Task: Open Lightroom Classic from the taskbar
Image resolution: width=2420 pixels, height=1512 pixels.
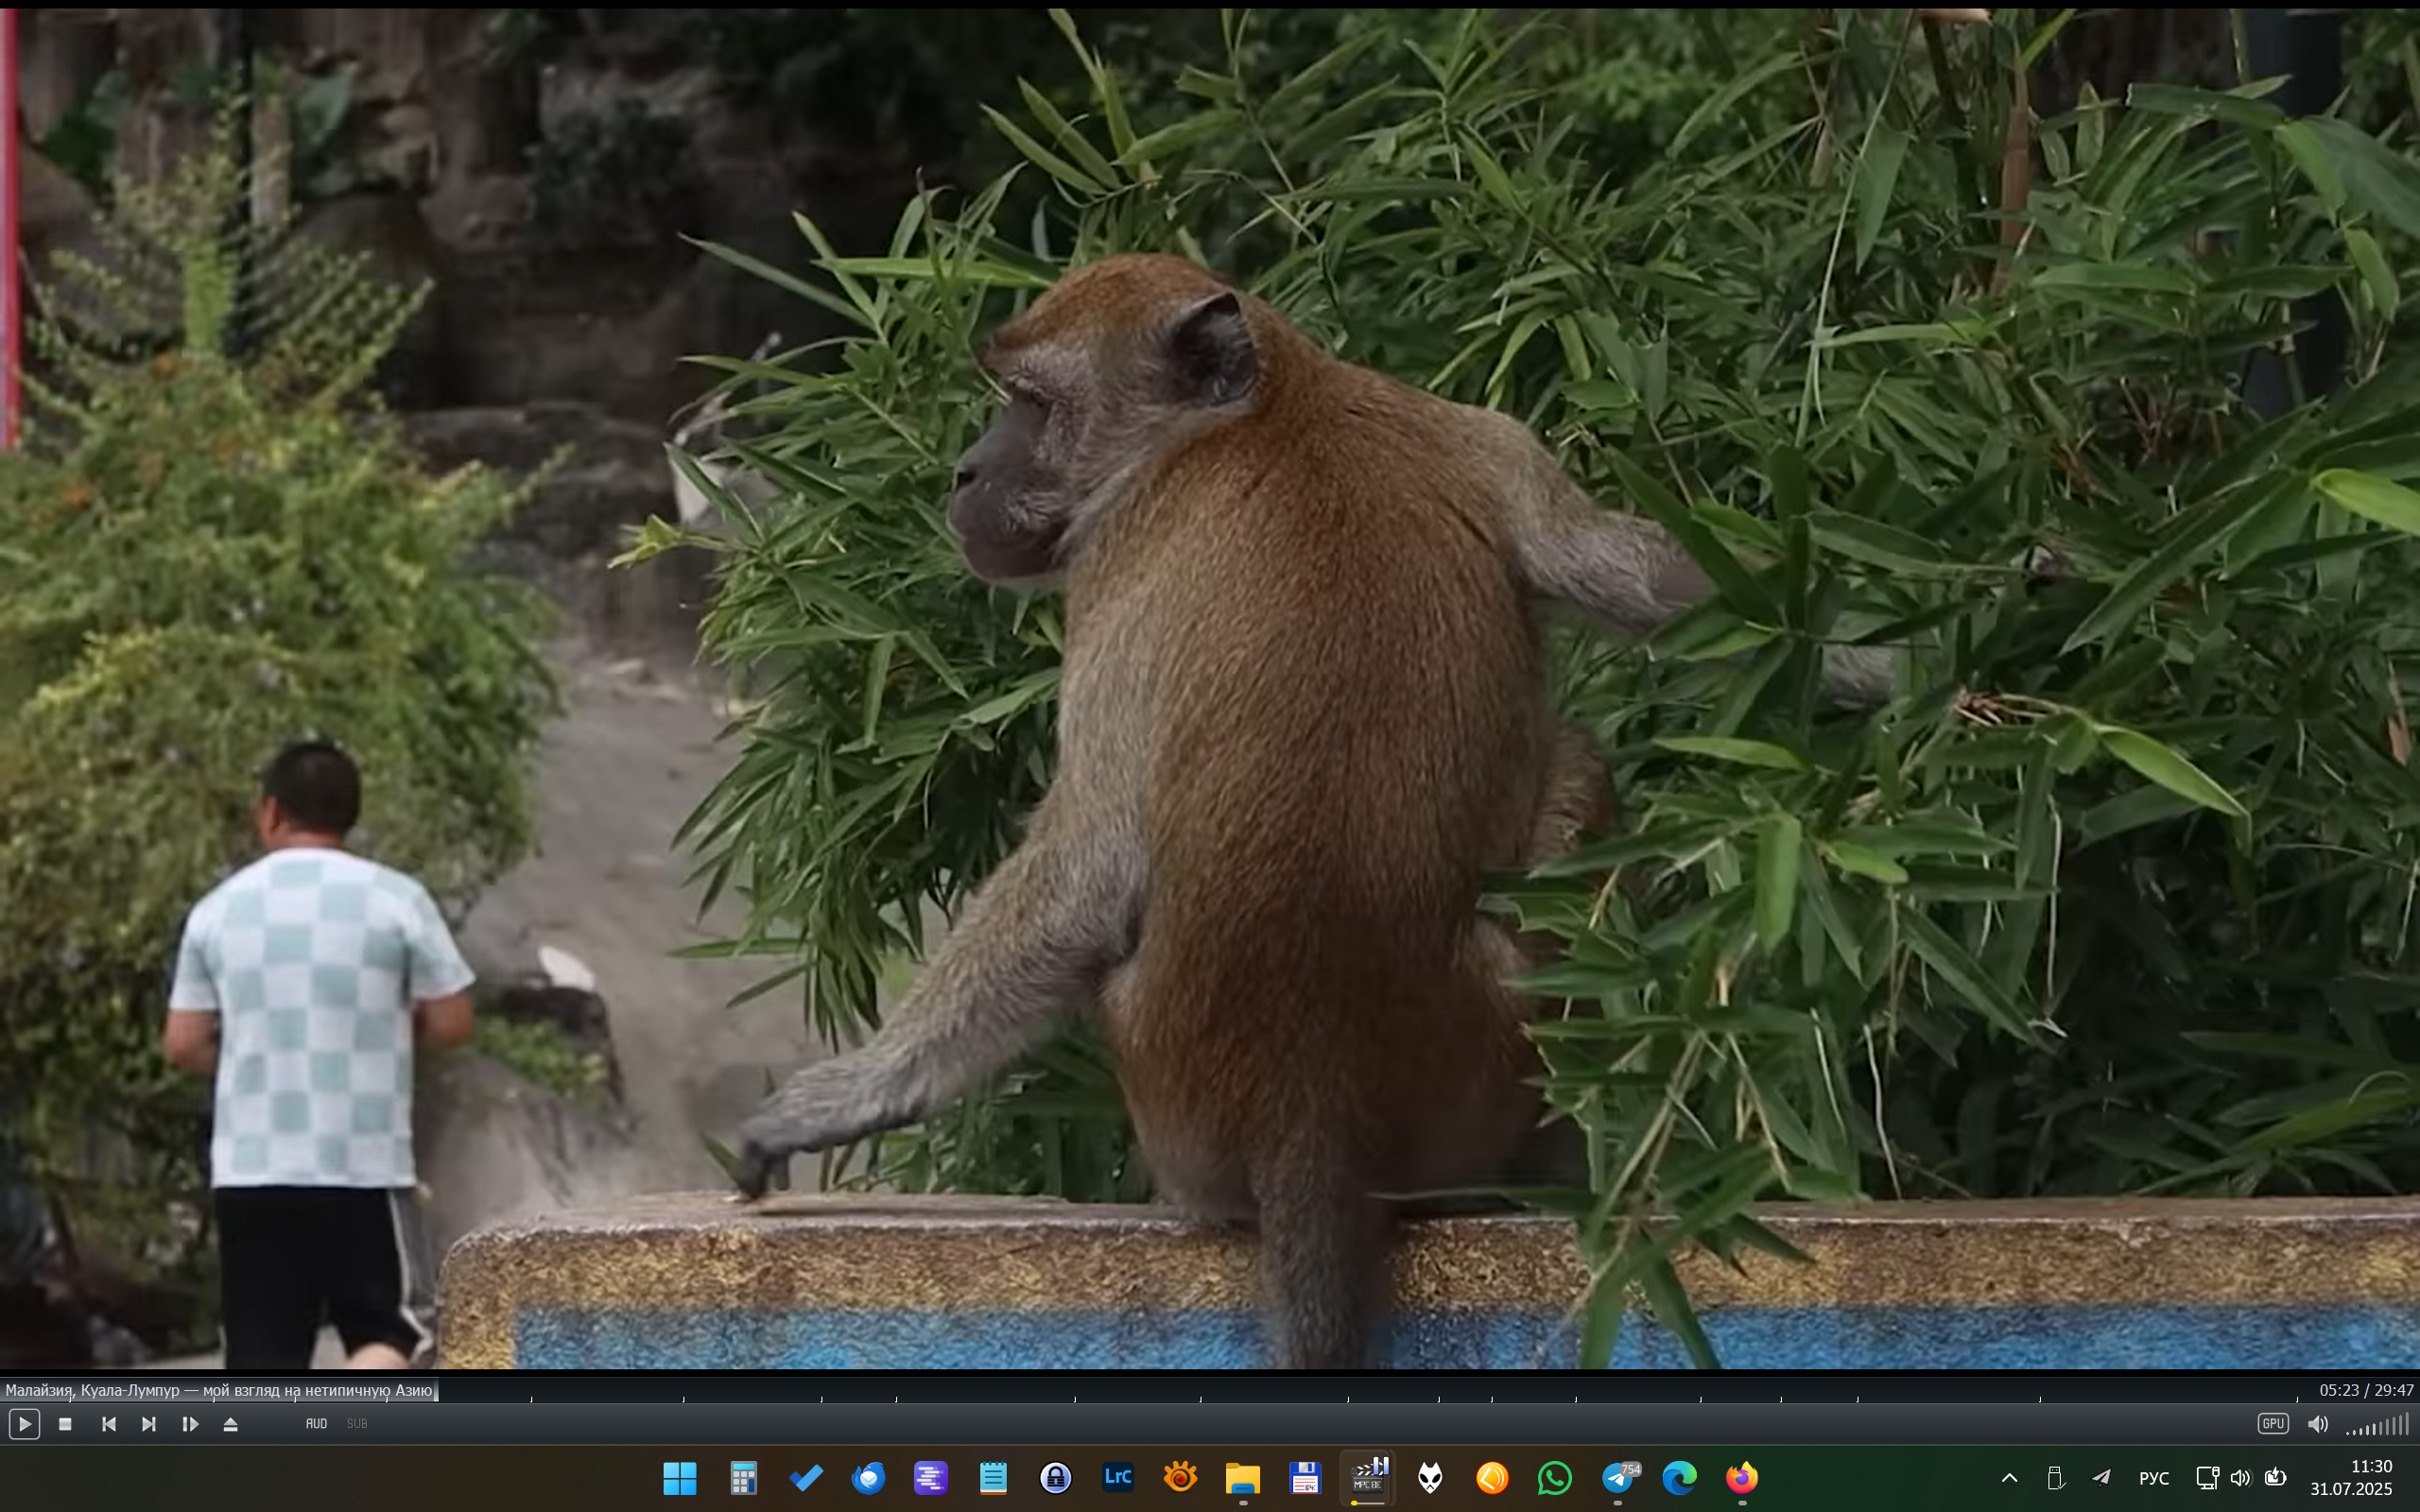Action: tap(1118, 1477)
